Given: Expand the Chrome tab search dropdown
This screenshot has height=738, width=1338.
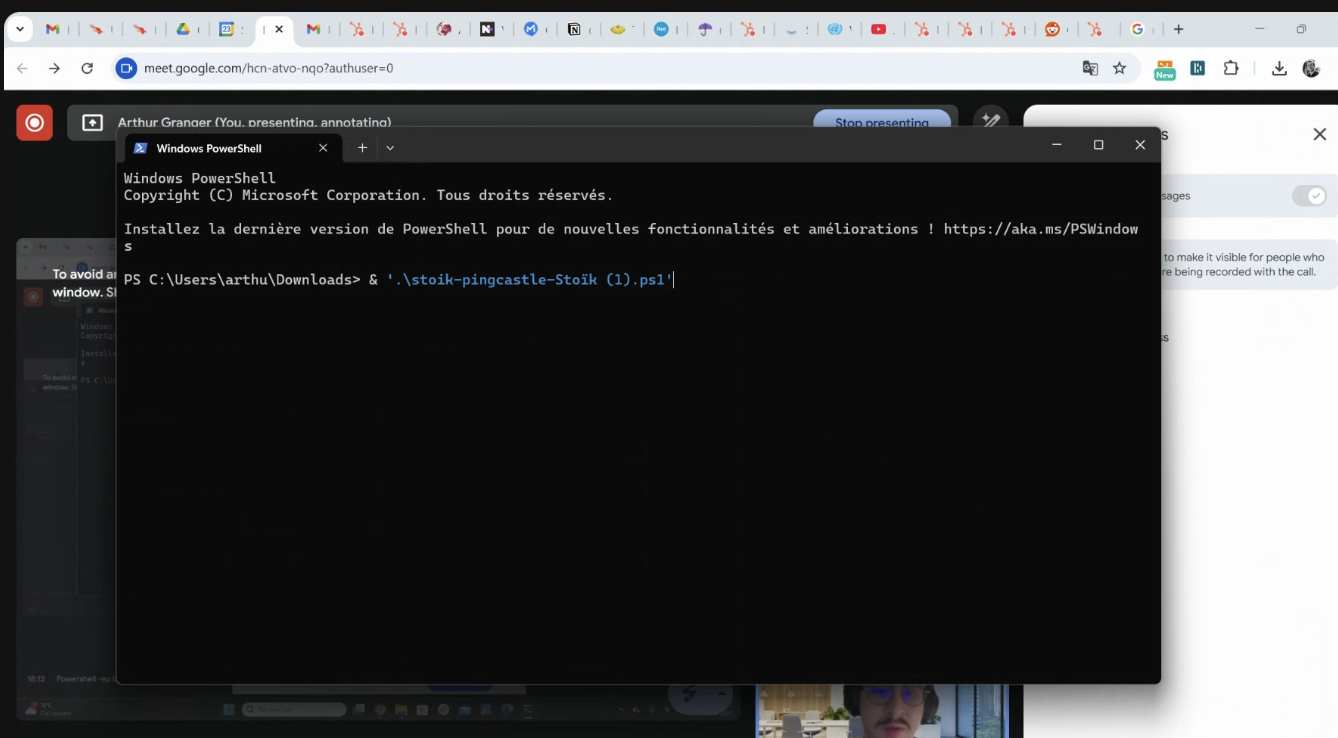Looking at the screenshot, I should 20,29.
